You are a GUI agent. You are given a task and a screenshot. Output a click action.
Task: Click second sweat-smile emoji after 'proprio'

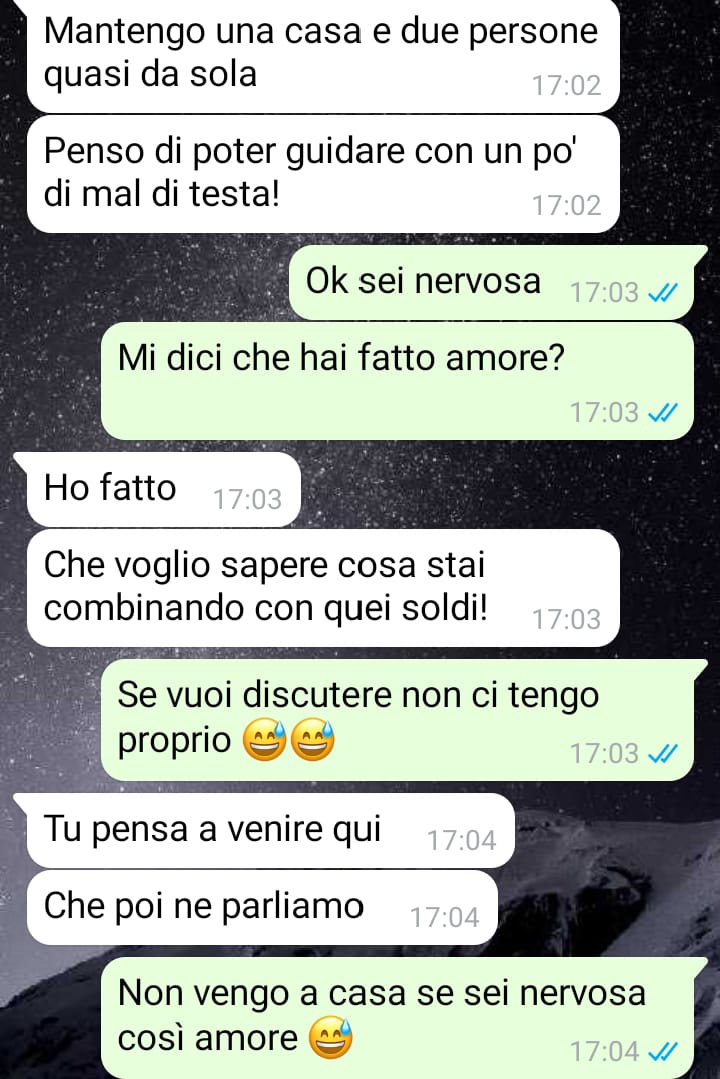pyautogui.click(x=313, y=740)
